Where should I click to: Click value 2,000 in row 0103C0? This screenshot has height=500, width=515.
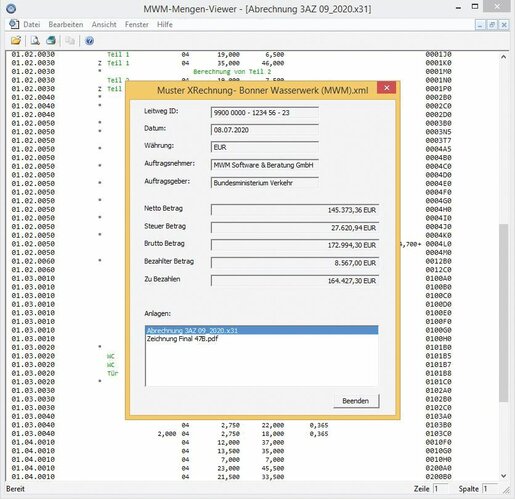coord(167,434)
